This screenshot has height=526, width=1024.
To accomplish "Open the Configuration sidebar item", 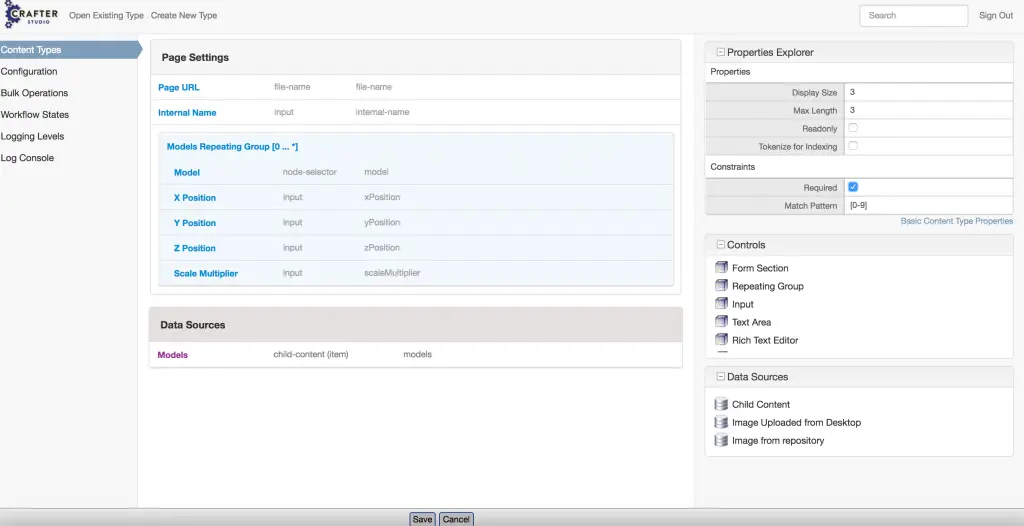I will [29, 72].
